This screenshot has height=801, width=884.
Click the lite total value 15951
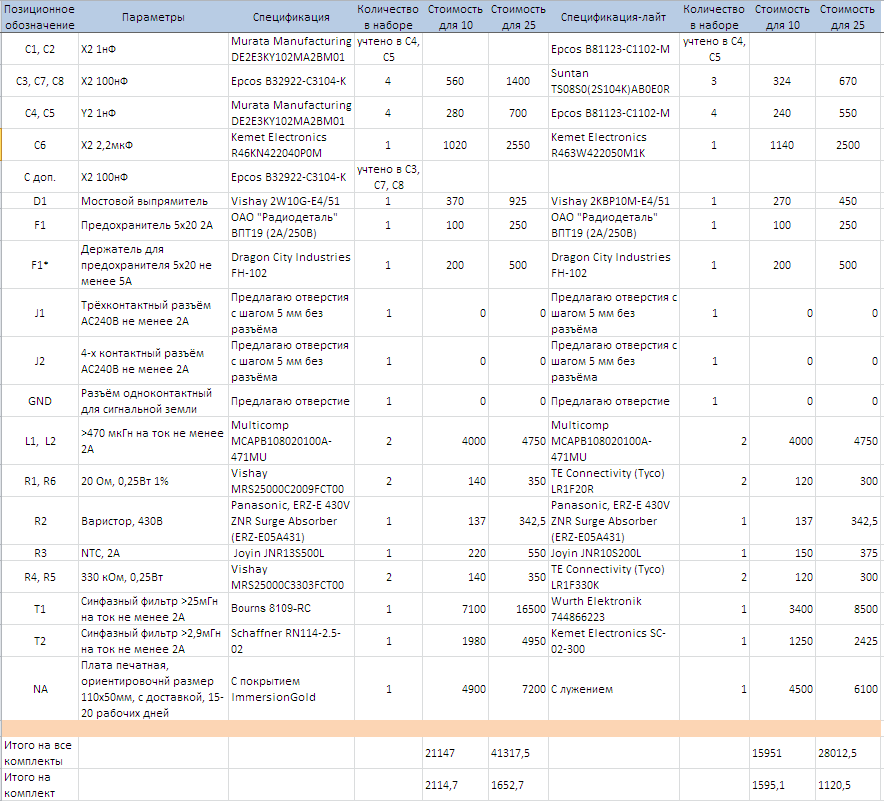click(783, 752)
